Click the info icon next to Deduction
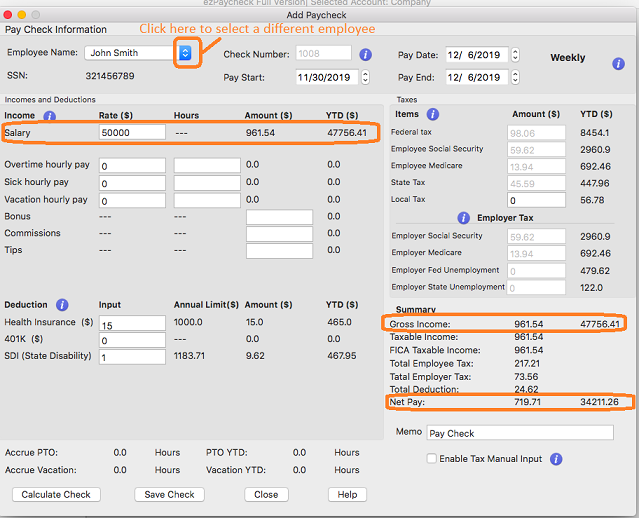 point(62,305)
